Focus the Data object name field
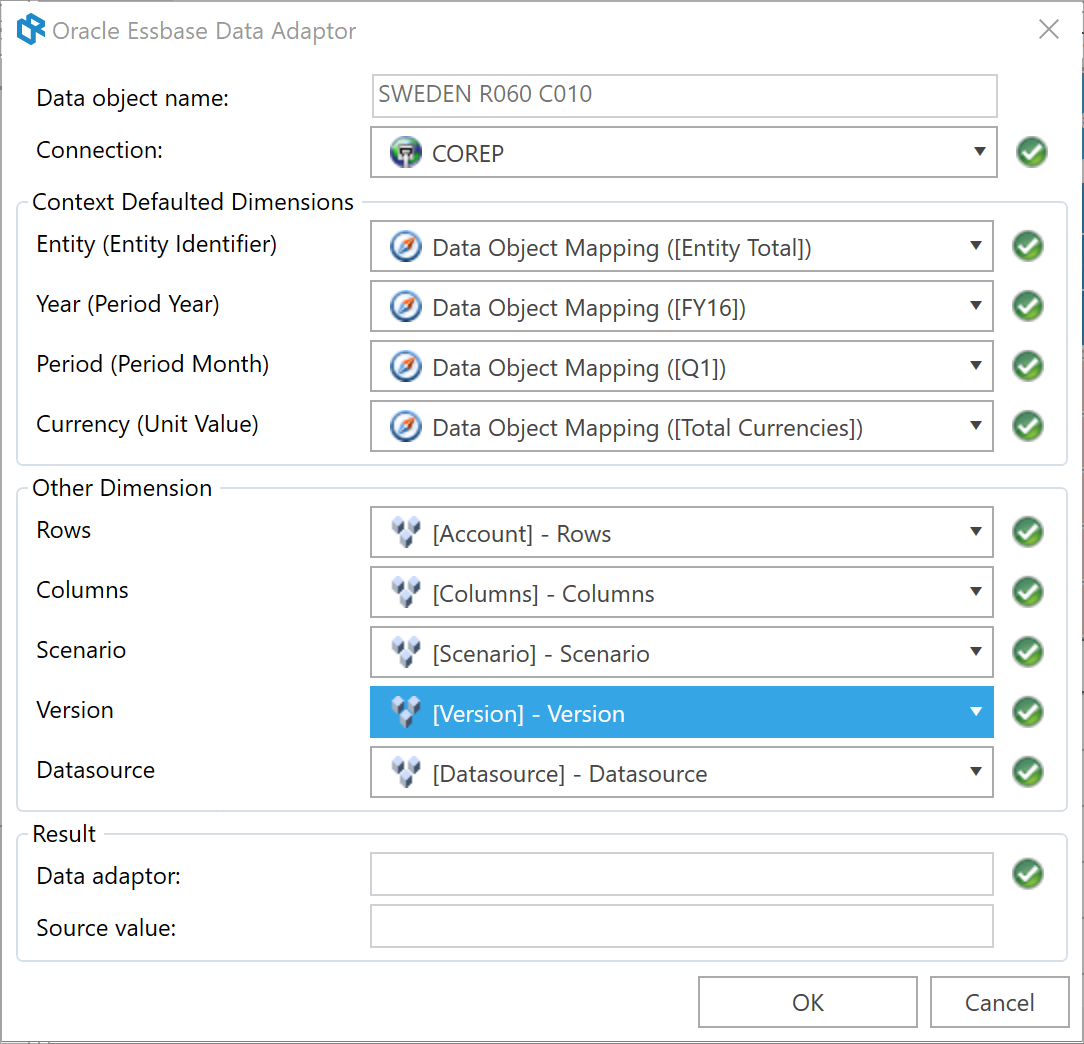Viewport: 1084px width, 1044px height. coord(684,95)
